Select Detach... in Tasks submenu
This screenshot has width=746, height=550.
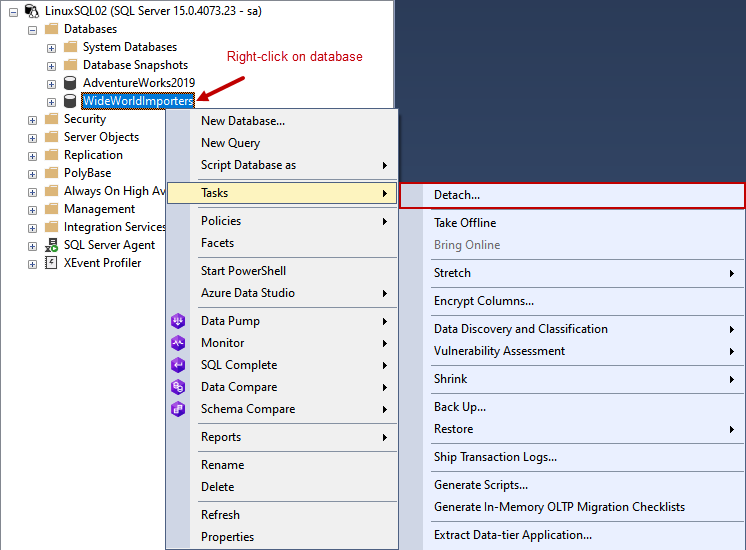point(572,195)
